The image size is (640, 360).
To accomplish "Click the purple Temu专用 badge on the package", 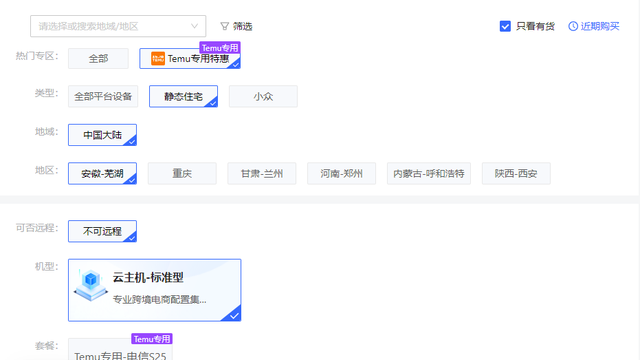I will (x=152, y=339).
